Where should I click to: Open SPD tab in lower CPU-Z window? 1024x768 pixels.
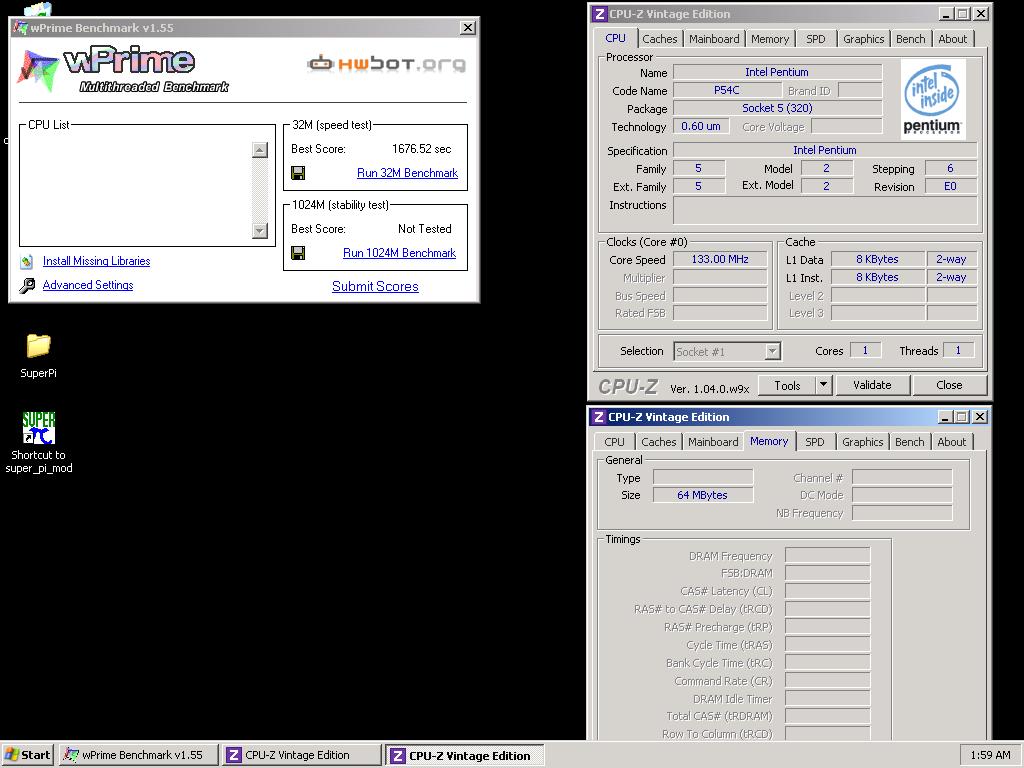tap(814, 442)
